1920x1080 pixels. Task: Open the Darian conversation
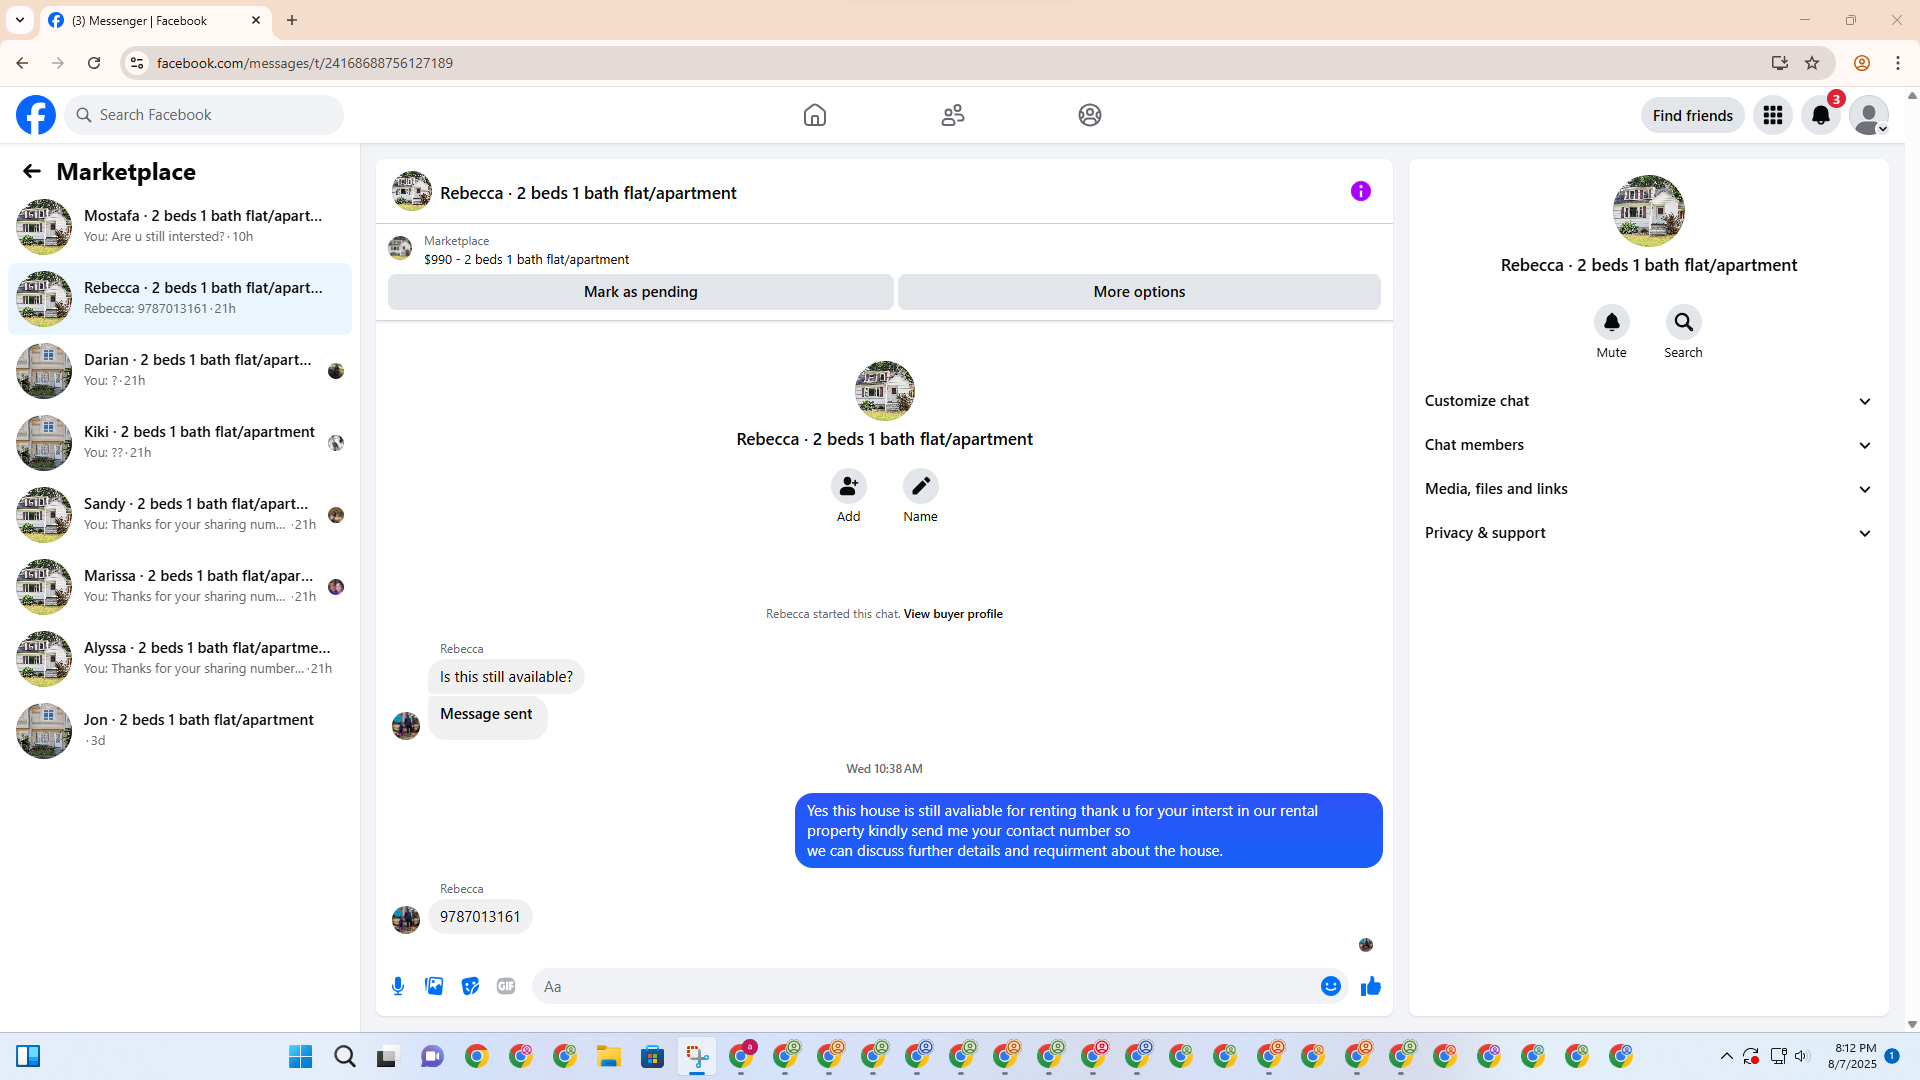tap(180, 371)
